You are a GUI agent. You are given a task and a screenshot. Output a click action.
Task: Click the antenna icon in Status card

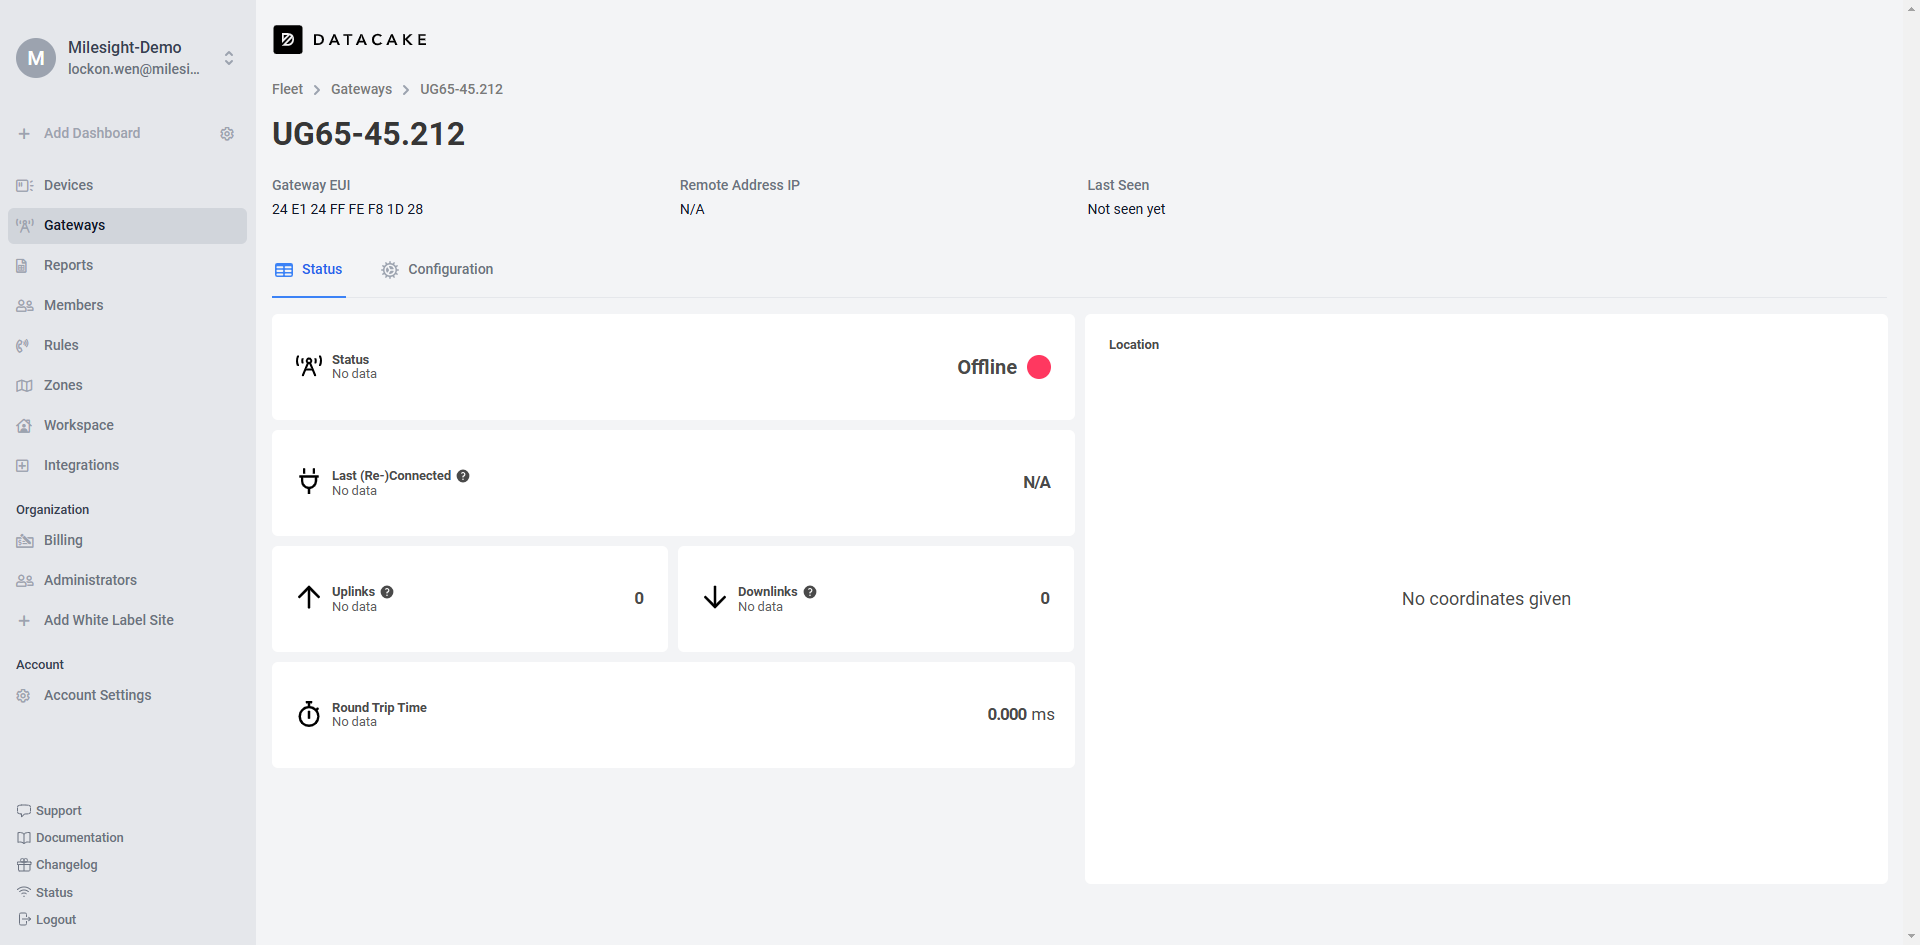[309, 366]
